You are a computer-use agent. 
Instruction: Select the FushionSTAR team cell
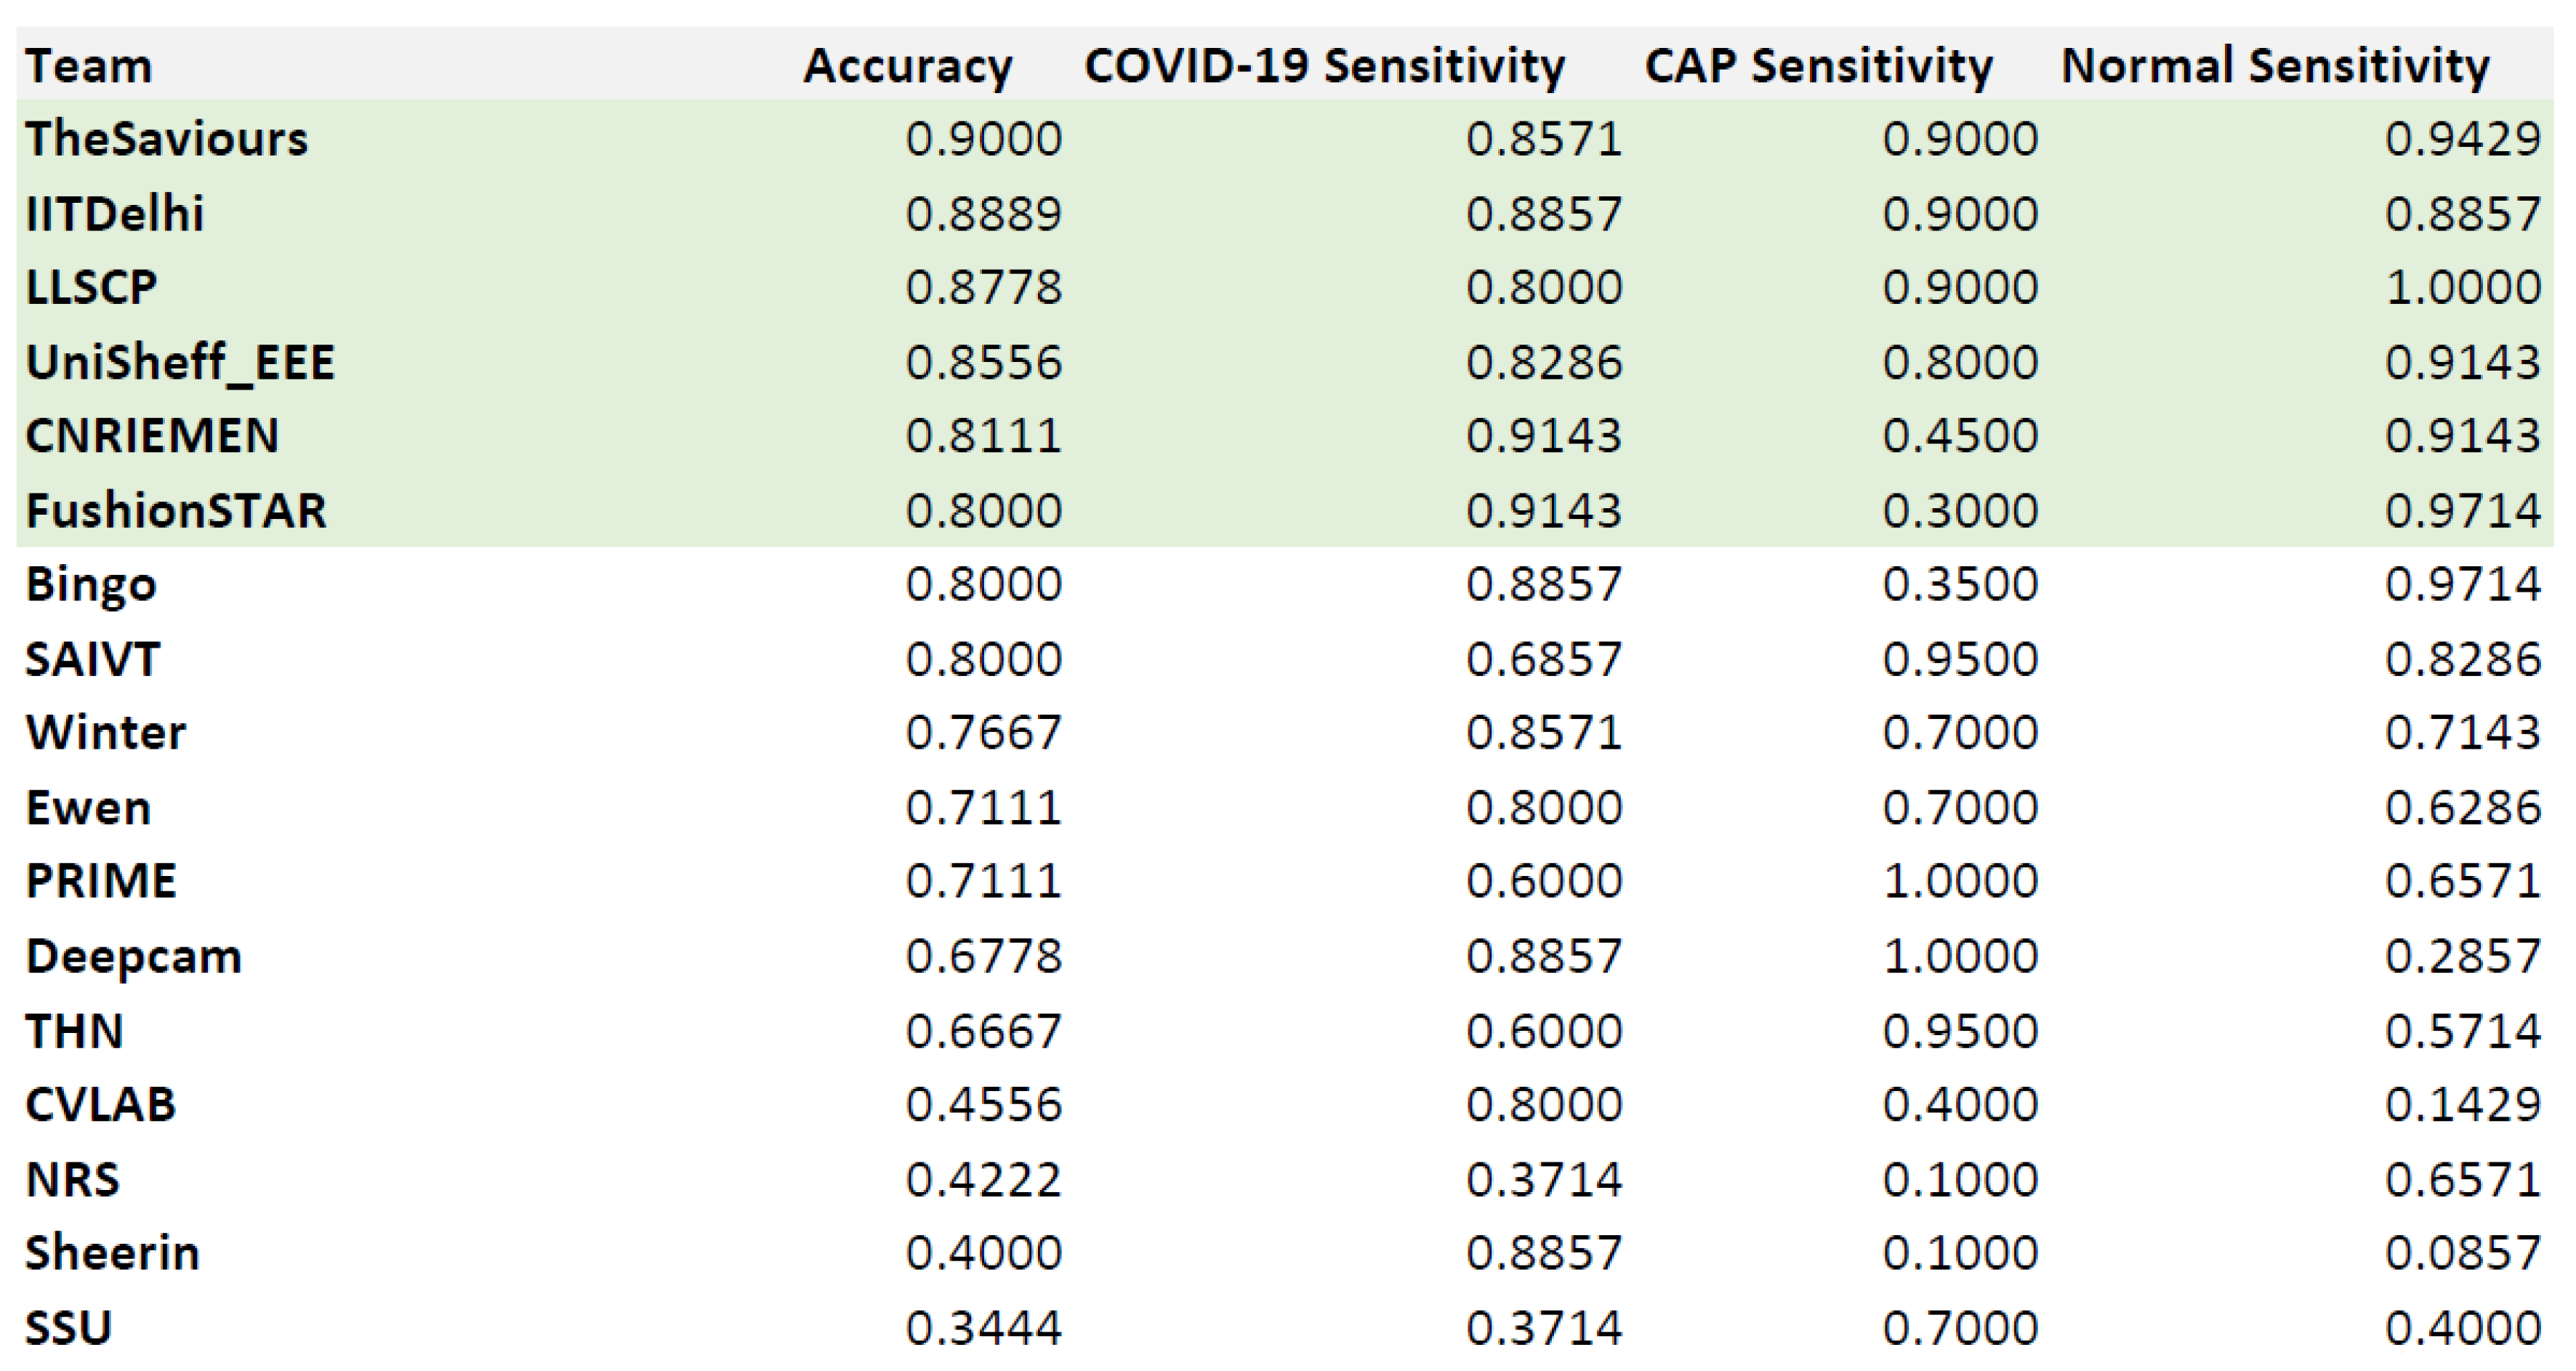click(x=176, y=511)
